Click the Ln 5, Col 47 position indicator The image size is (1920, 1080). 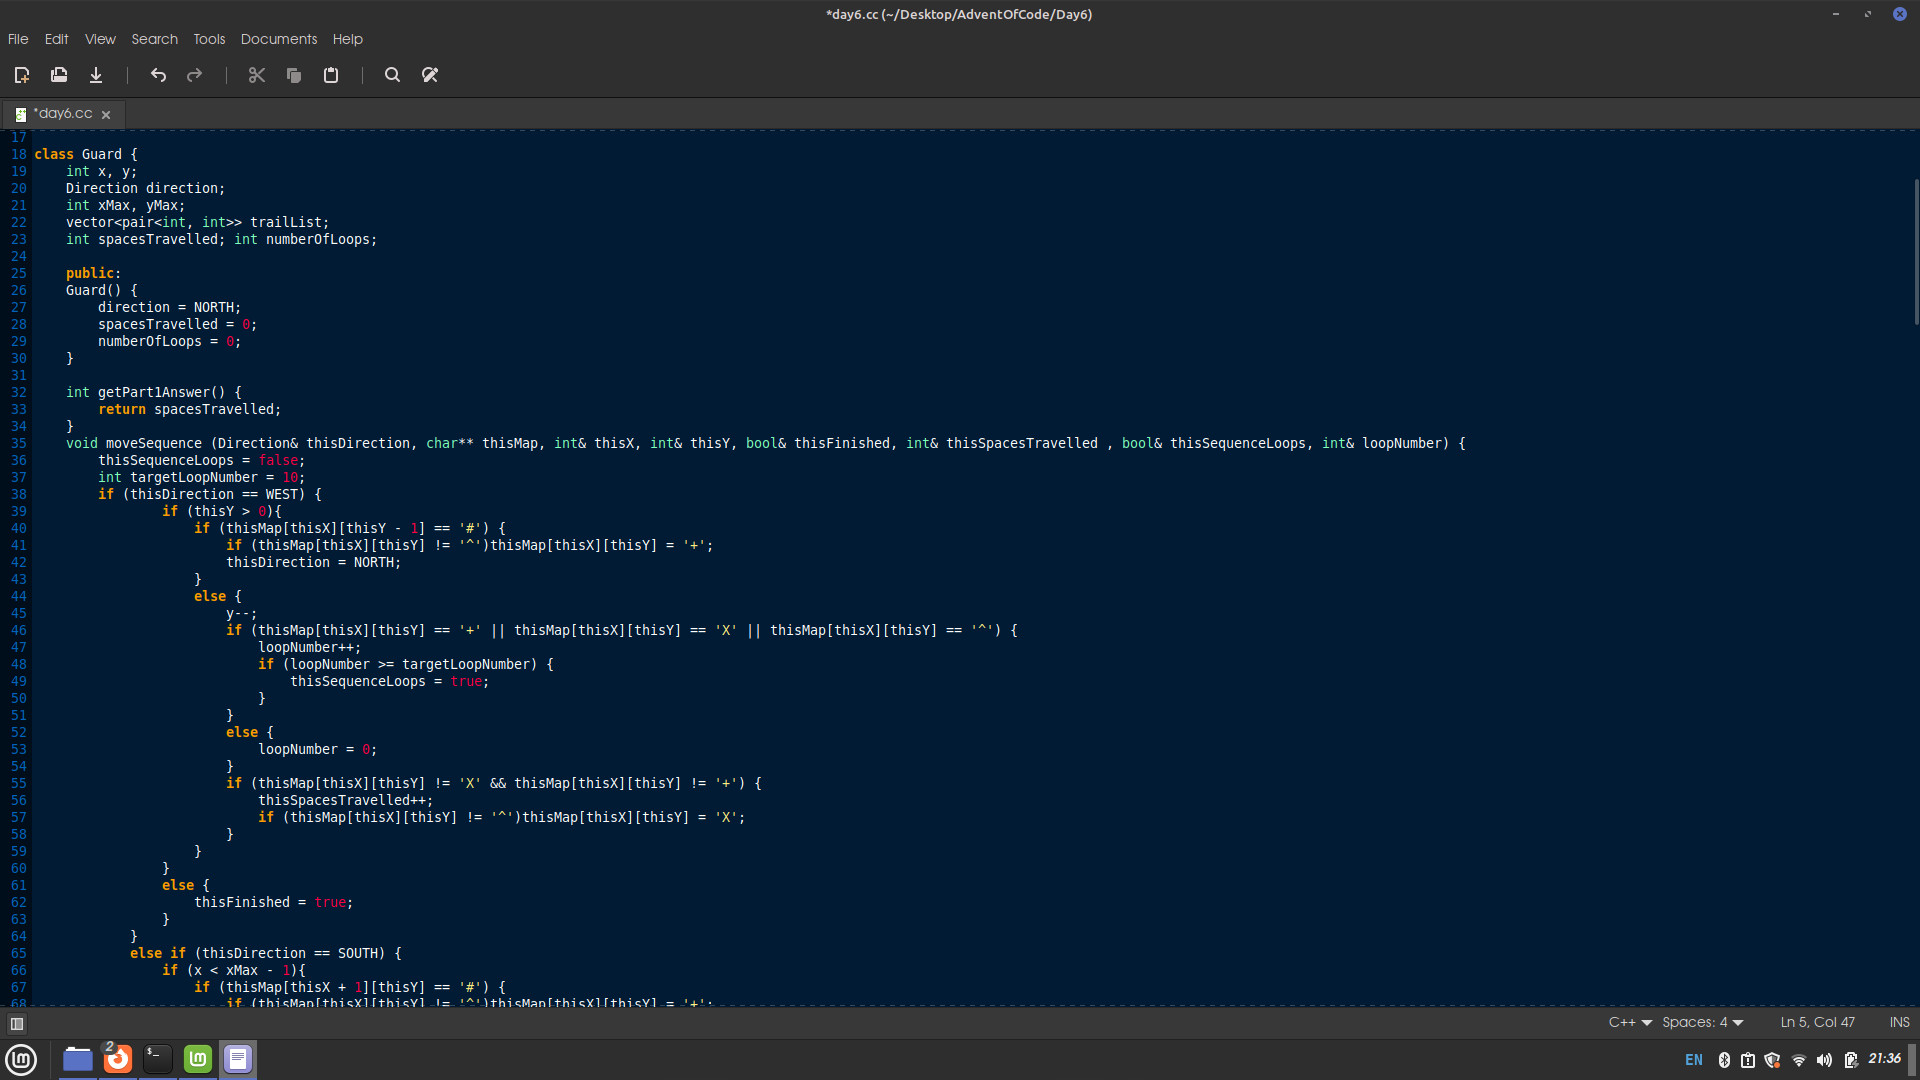[1817, 1022]
